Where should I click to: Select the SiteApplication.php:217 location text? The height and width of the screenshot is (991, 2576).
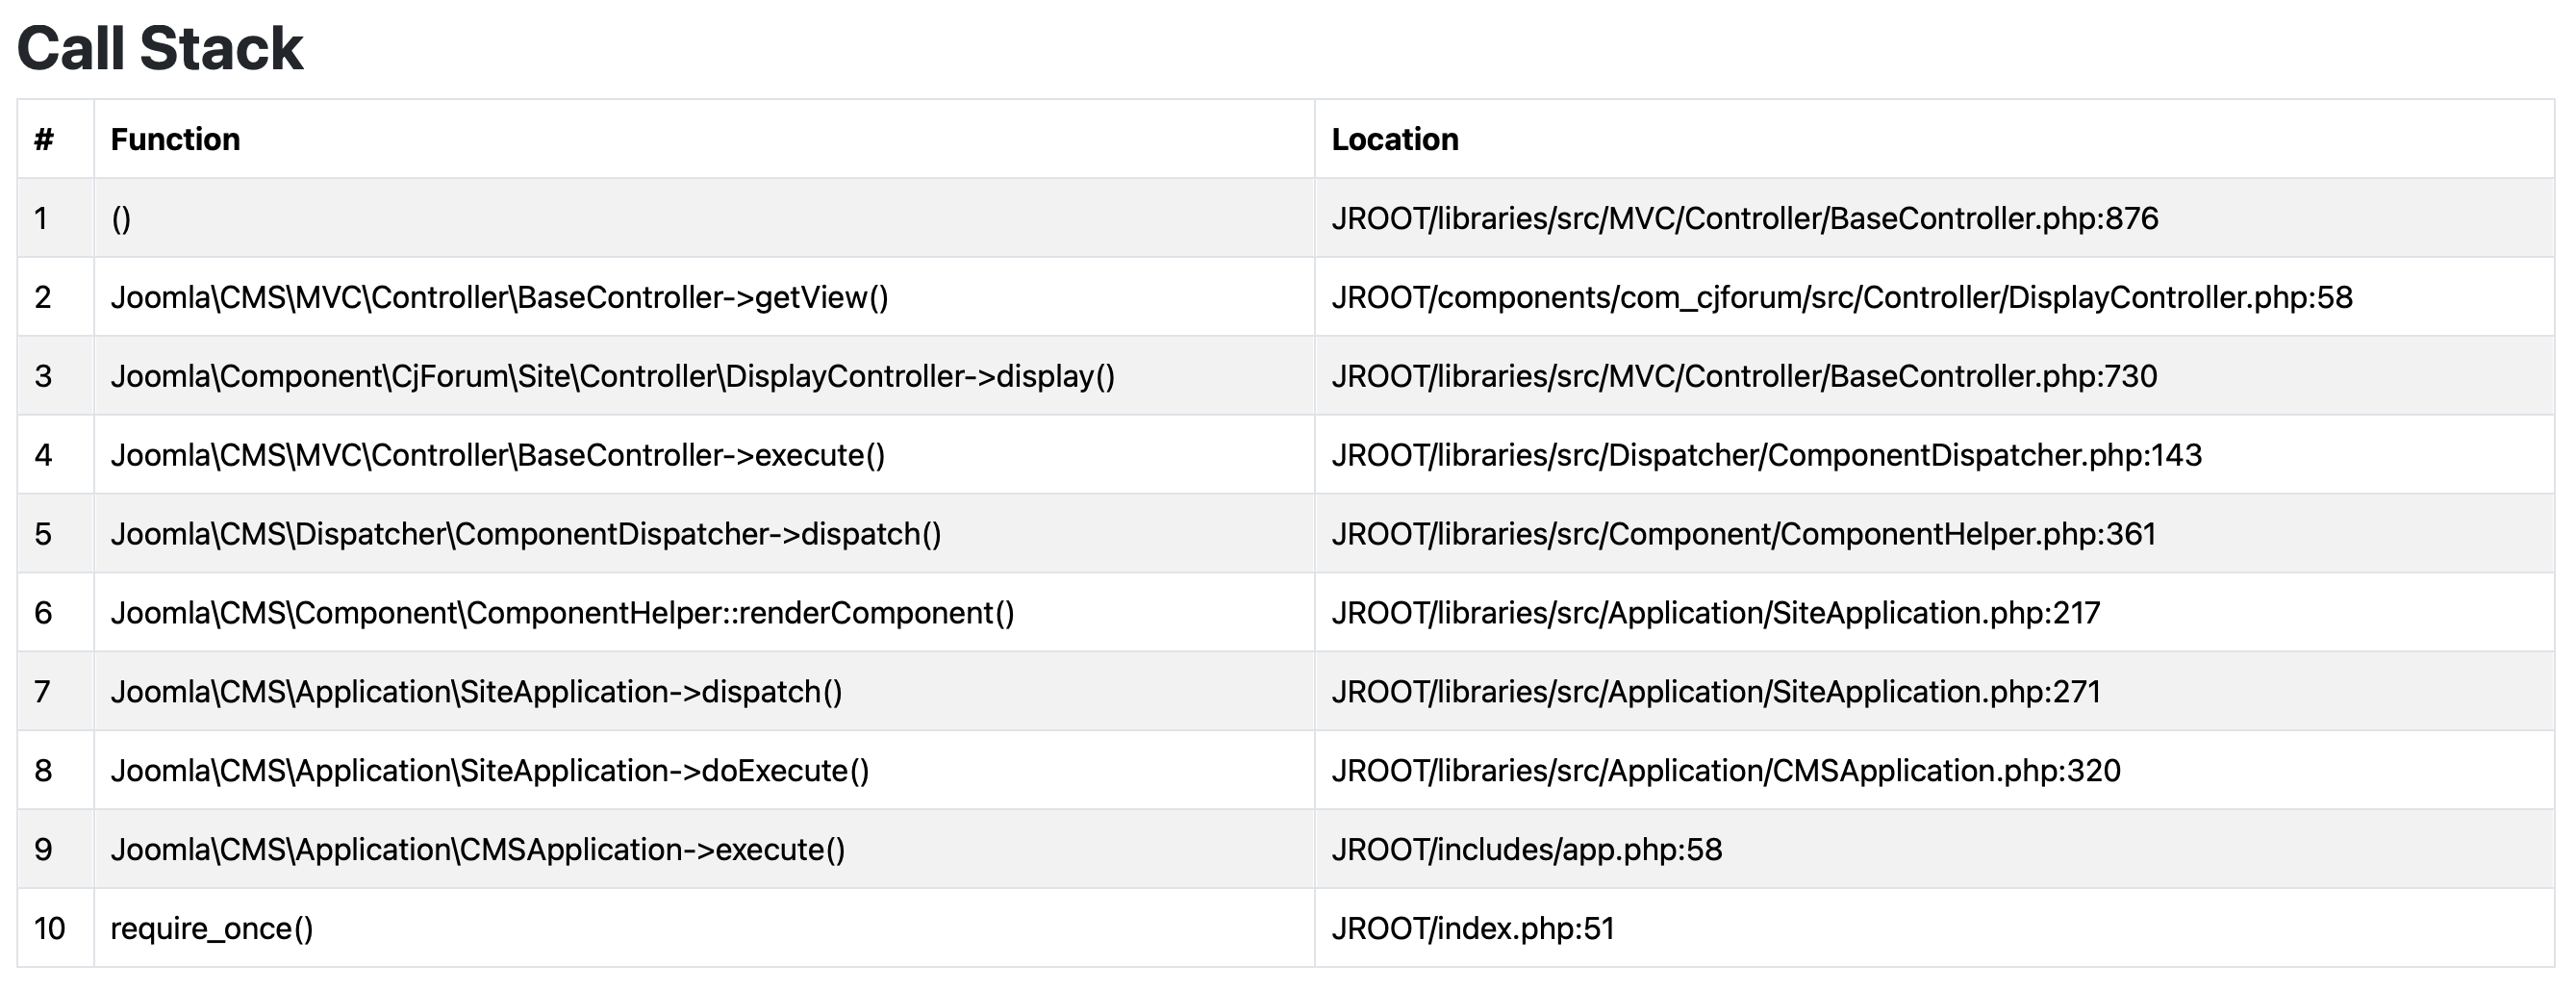point(1715,613)
